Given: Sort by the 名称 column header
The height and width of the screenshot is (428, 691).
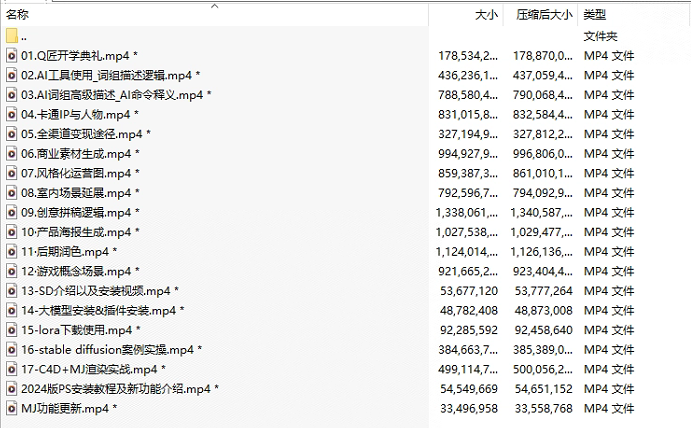Looking at the screenshot, I should pos(18,15).
